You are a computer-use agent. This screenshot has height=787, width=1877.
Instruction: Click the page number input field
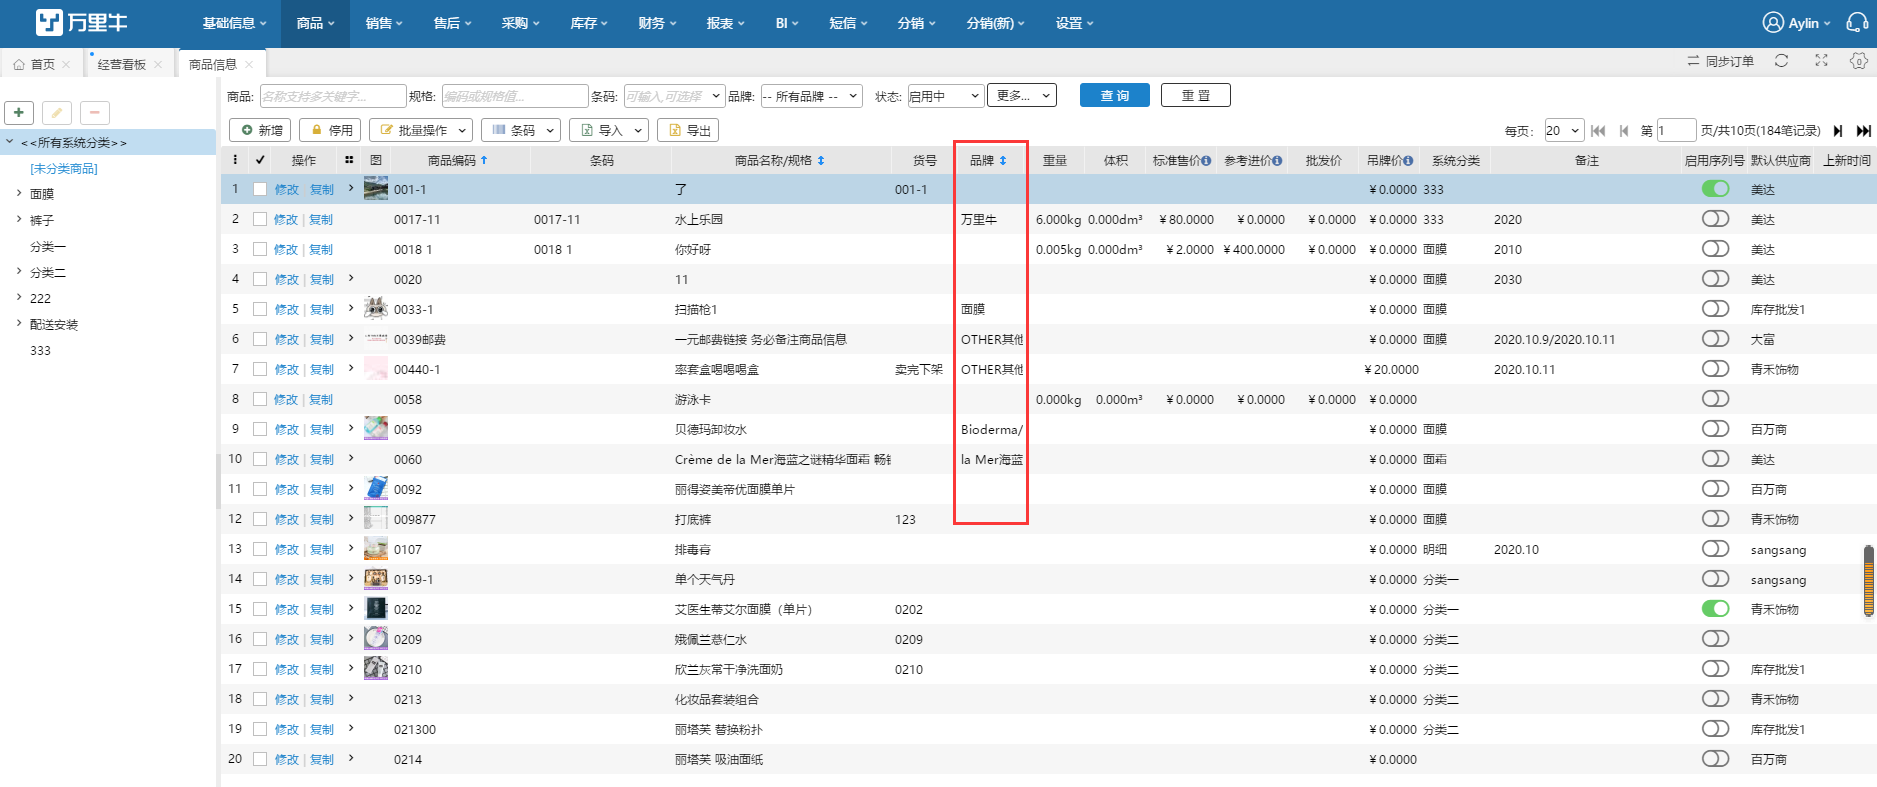1676,130
